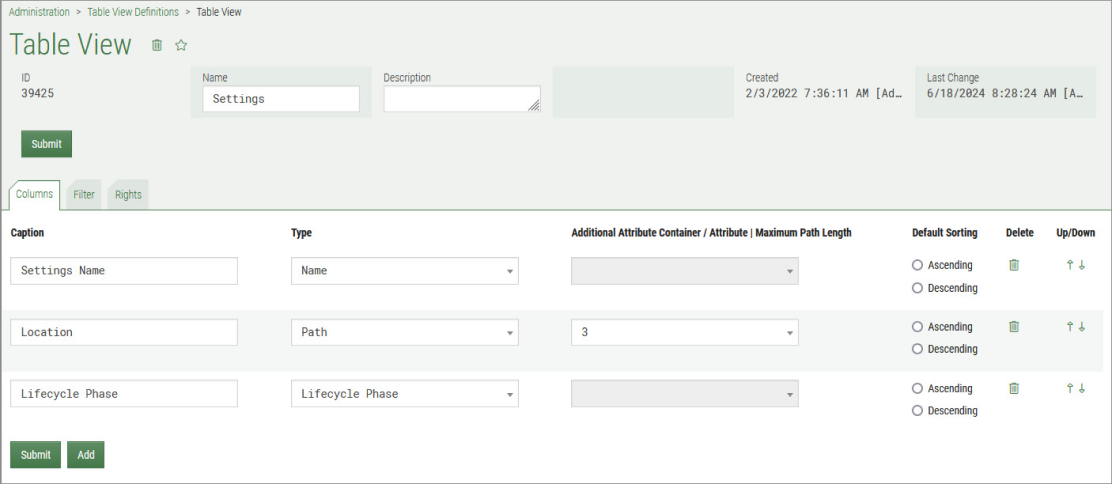The width and height of the screenshot is (1112, 484).
Task: Select Ascending sorting for Lifecycle Phase row
Action: [917, 388]
